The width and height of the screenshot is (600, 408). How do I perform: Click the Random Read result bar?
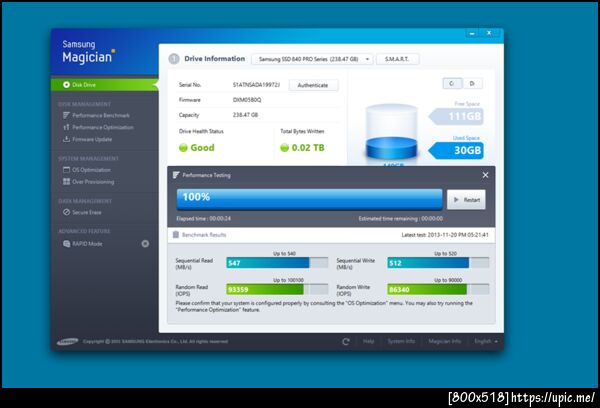click(x=277, y=289)
